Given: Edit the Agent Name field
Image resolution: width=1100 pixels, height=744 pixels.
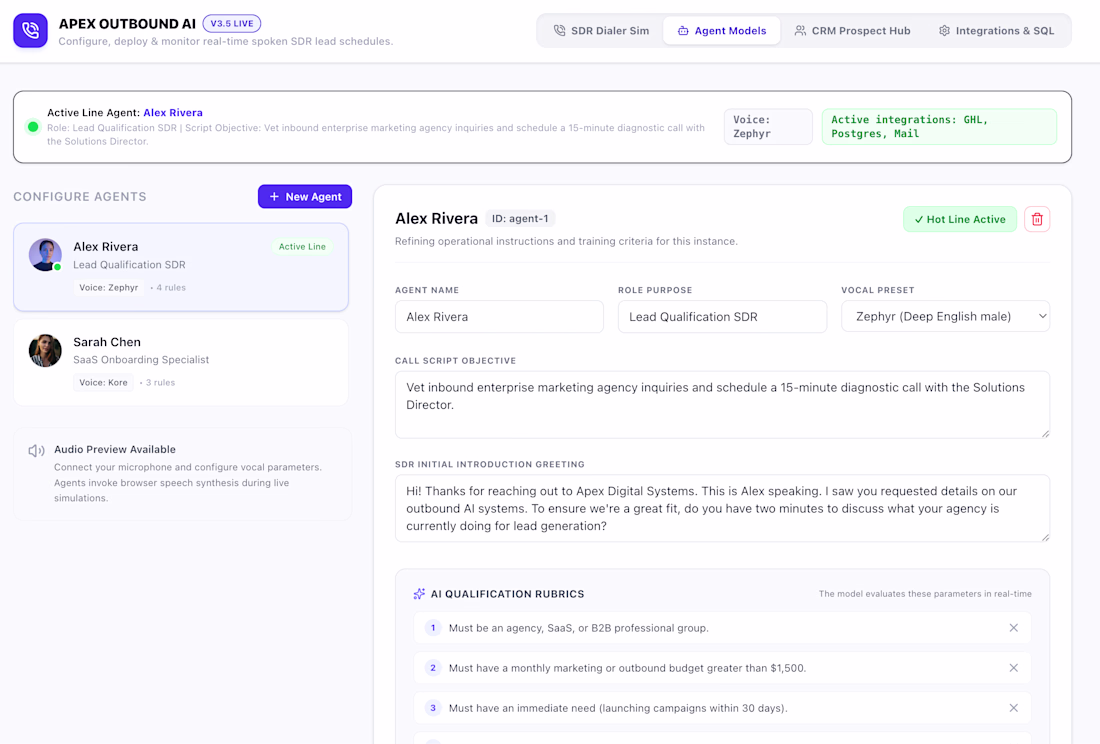Looking at the screenshot, I should click(499, 317).
